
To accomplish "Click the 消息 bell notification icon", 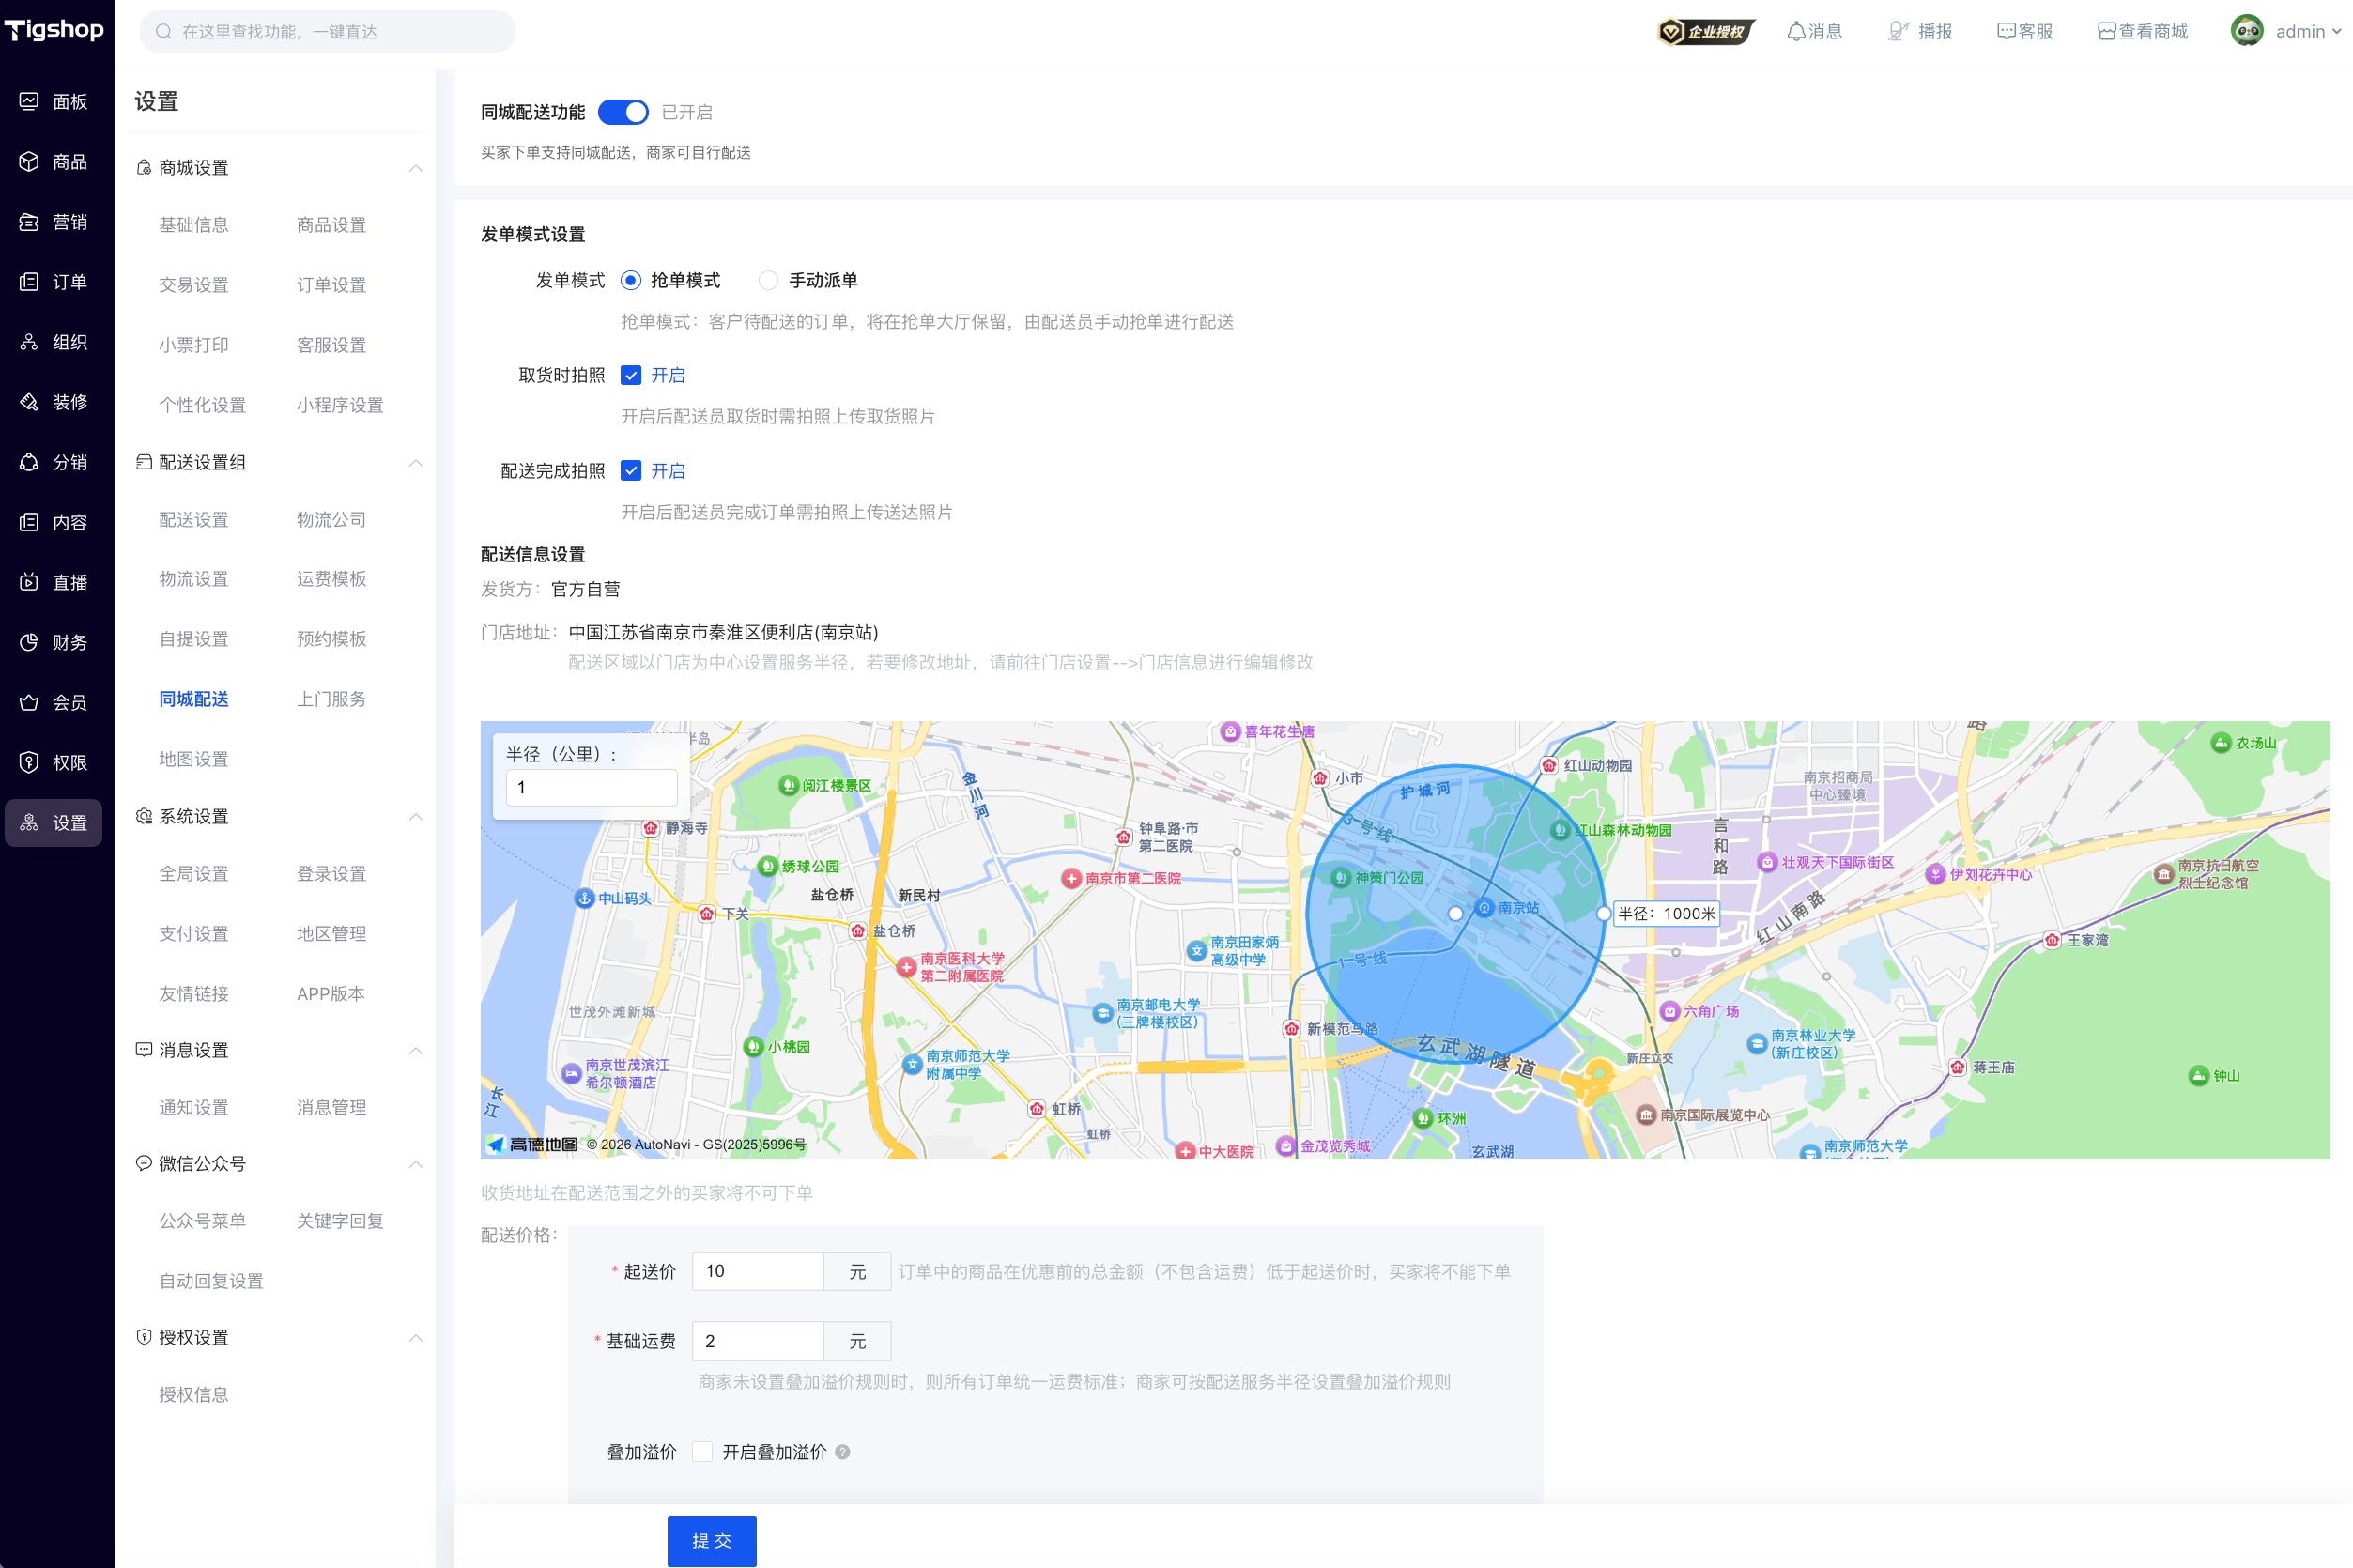I will click(x=1796, y=31).
